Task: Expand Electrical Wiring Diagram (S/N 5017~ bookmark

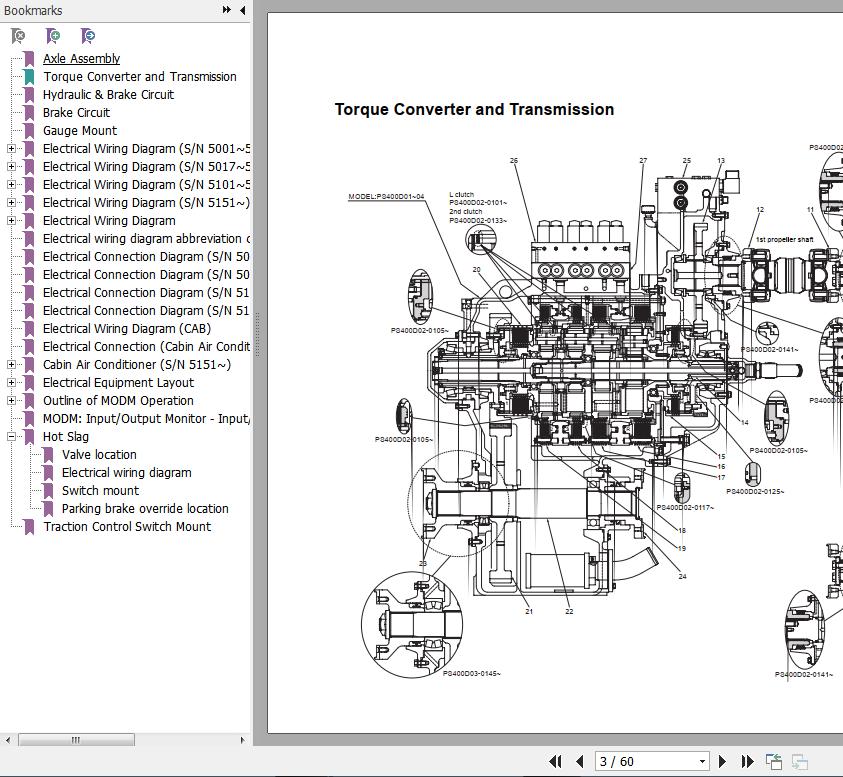Action: [11, 167]
